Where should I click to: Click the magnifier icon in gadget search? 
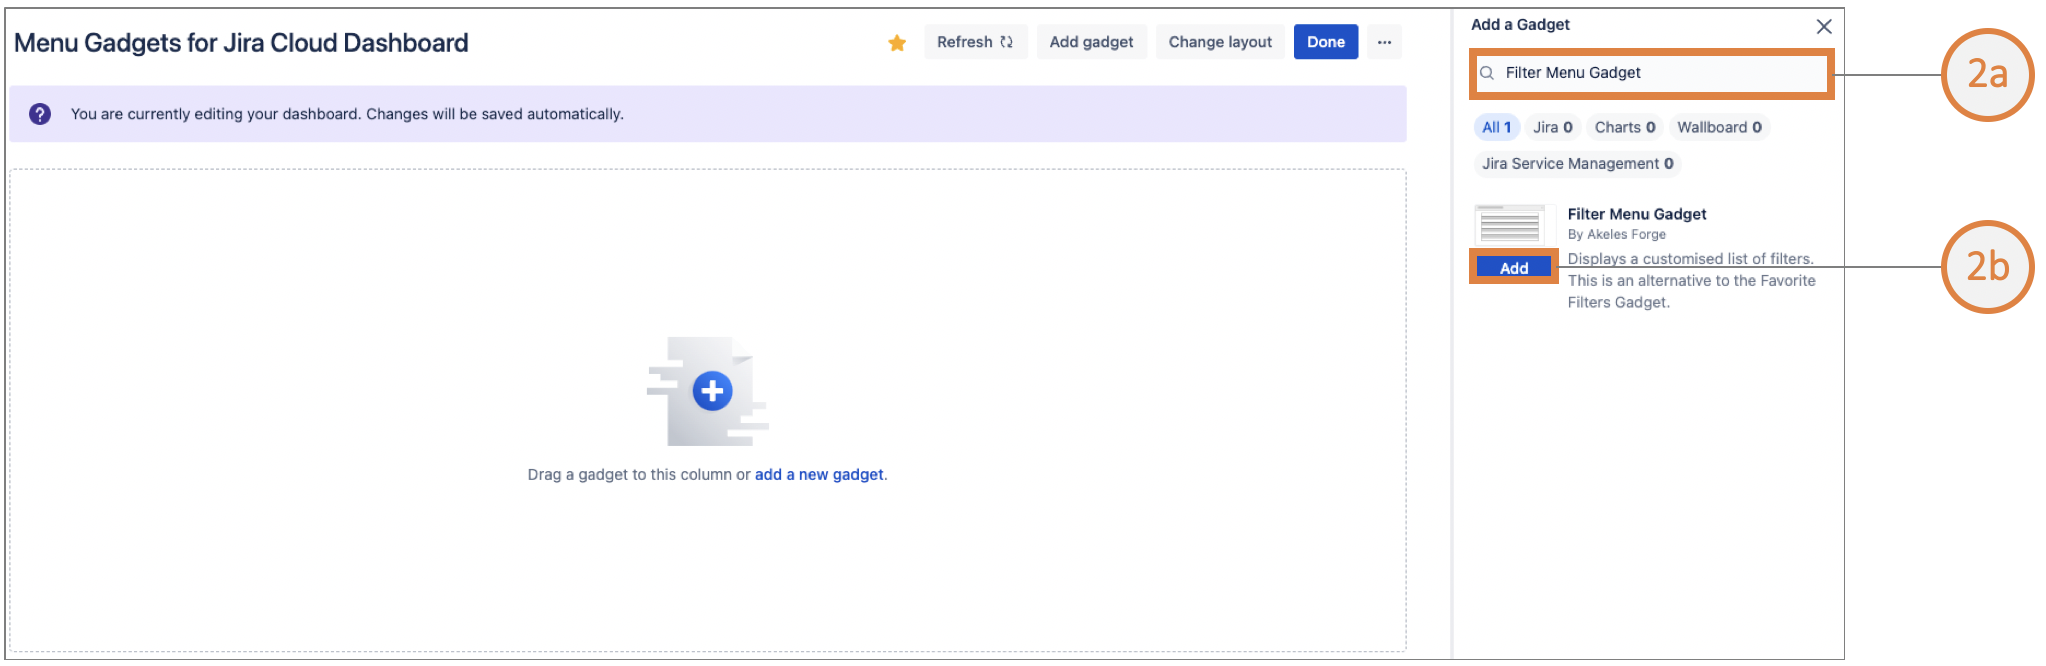pos(1487,73)
